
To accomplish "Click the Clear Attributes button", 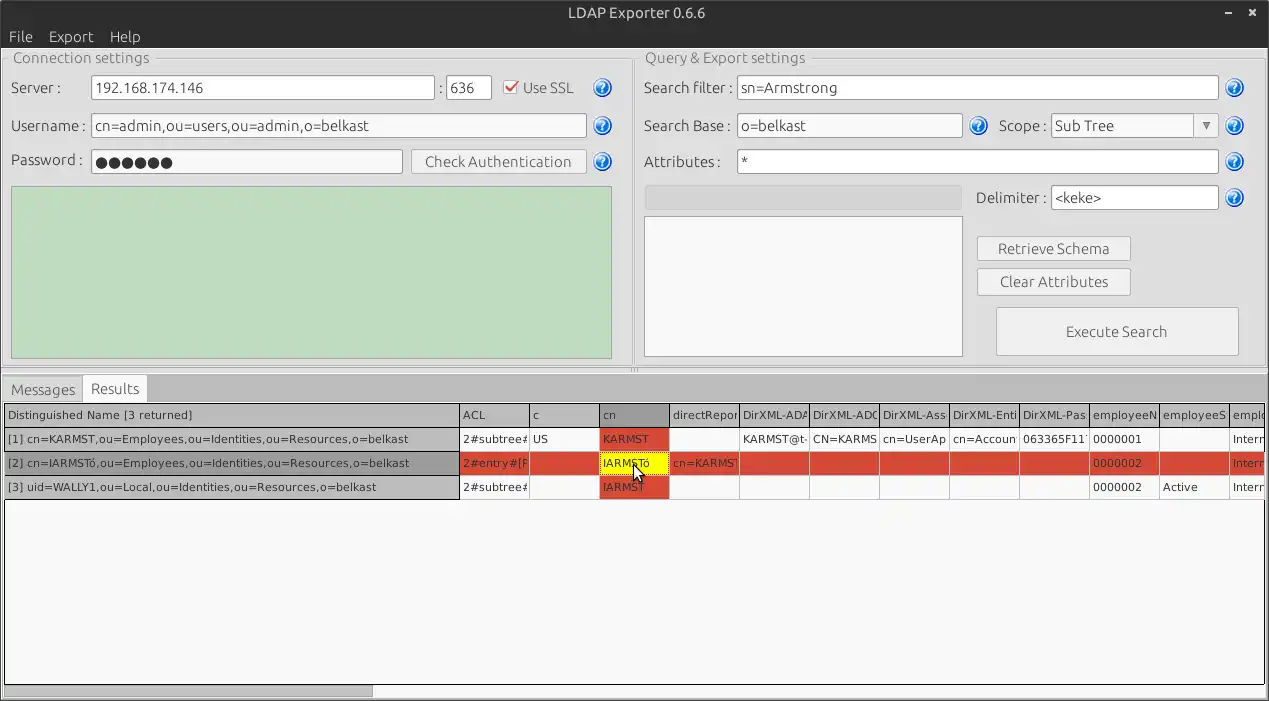I will pyautogui.click(x=1054, y=282).
